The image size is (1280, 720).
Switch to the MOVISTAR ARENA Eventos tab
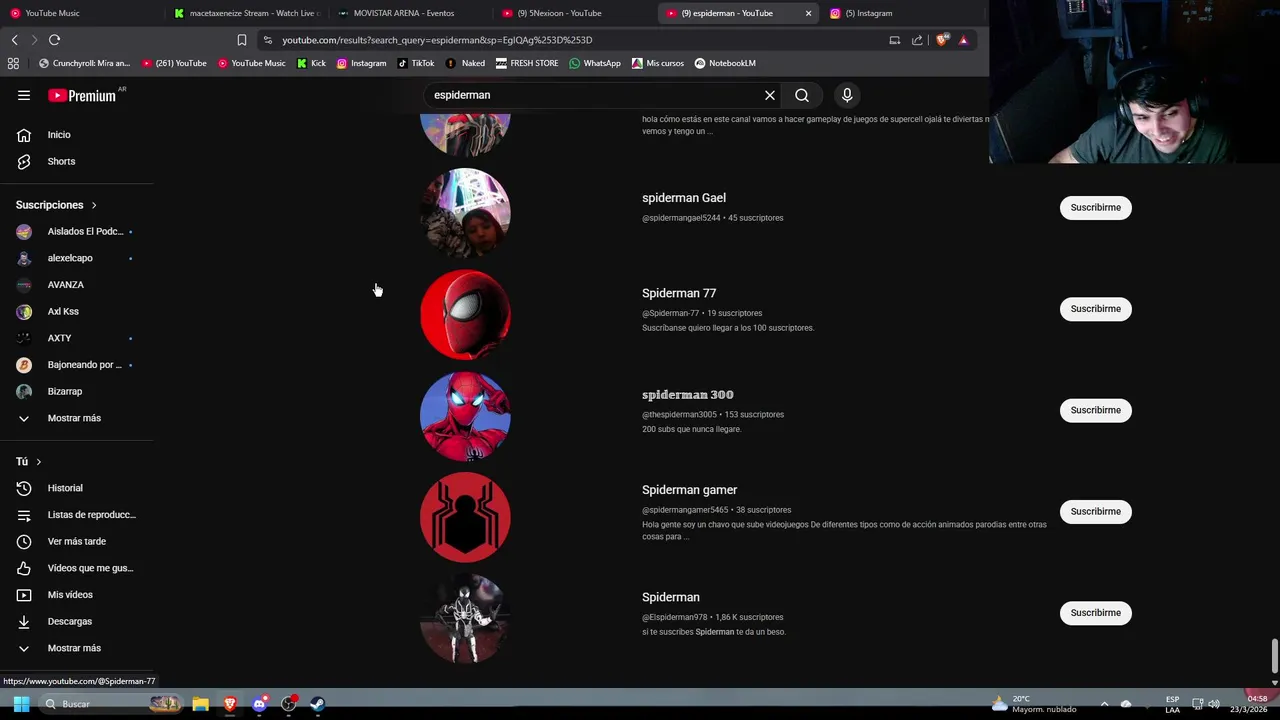[x=410, y=13]
